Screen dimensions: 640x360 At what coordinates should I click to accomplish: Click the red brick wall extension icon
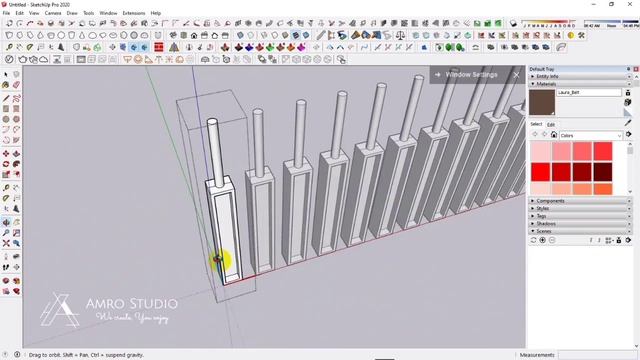pyautogui.click(x=159, y=47)
